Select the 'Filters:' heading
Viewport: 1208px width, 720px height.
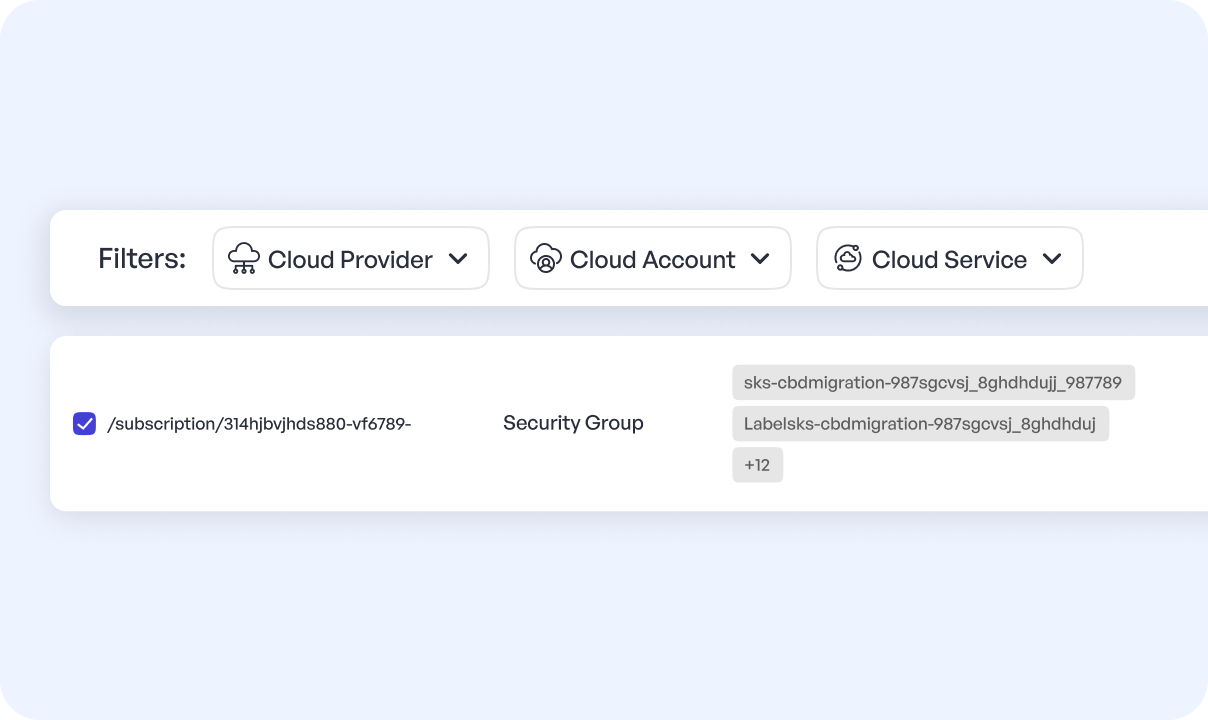141,258
